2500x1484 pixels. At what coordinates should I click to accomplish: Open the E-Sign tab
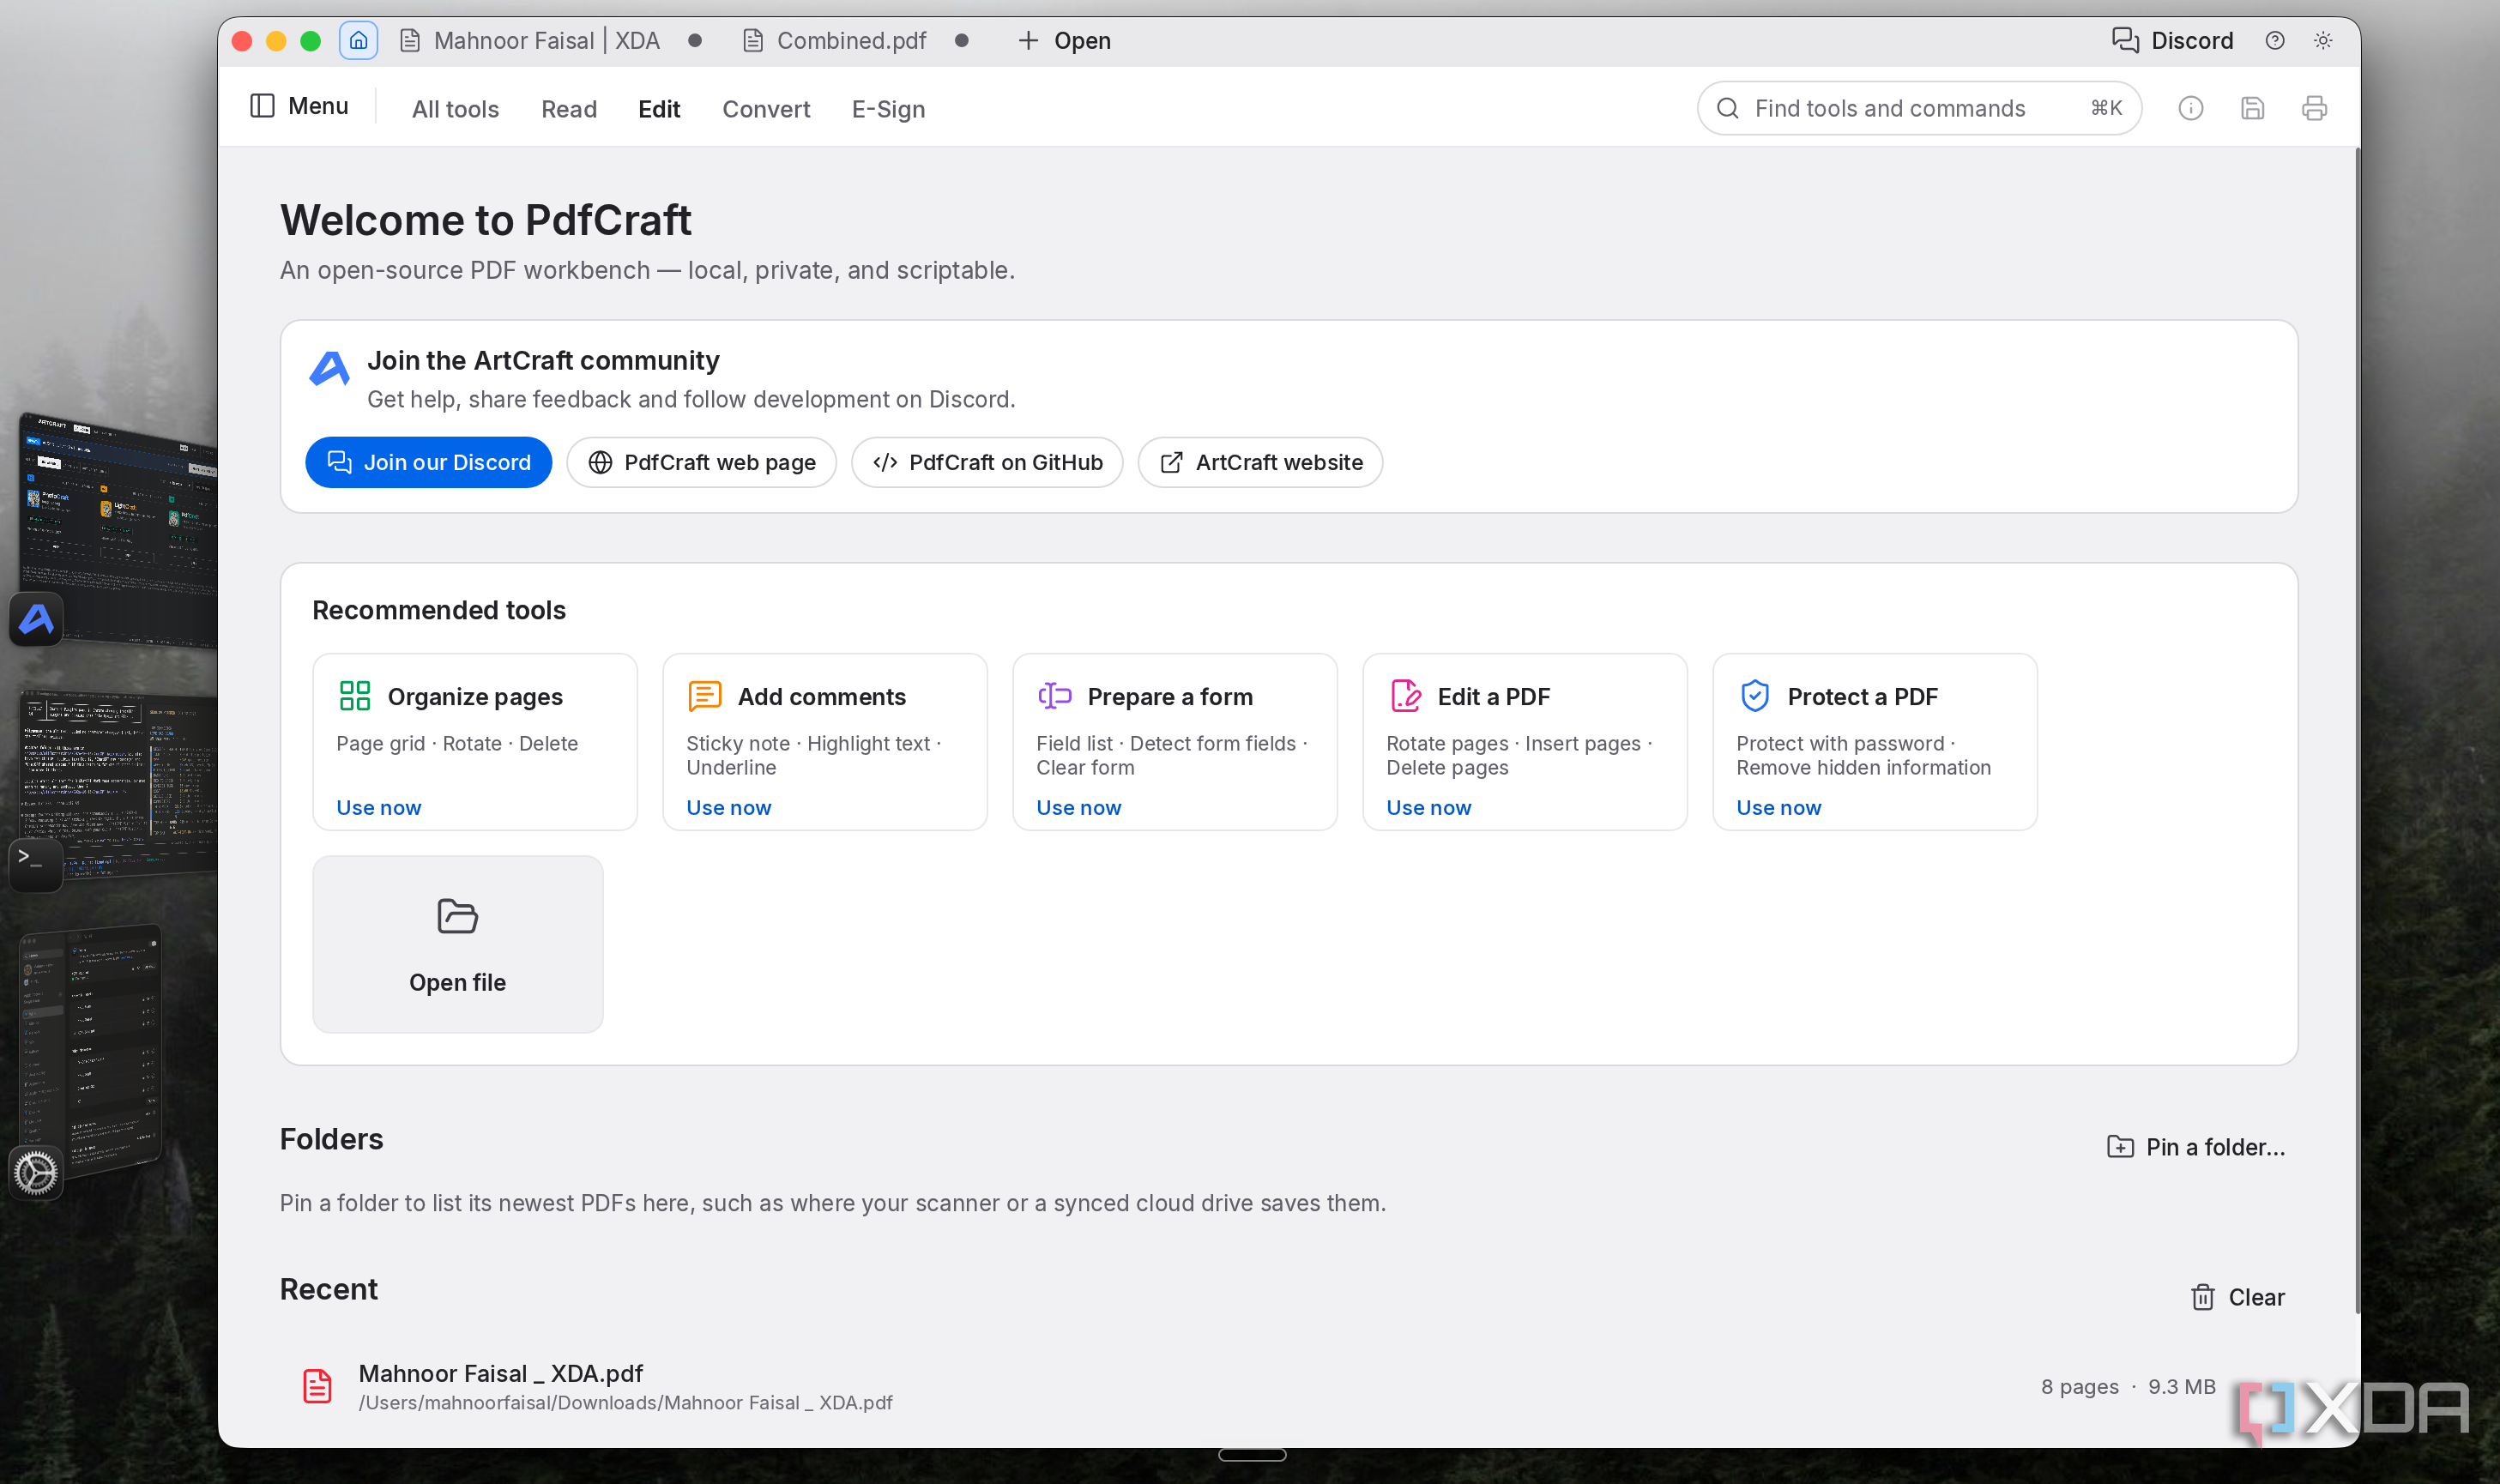[x=888, y=109]
